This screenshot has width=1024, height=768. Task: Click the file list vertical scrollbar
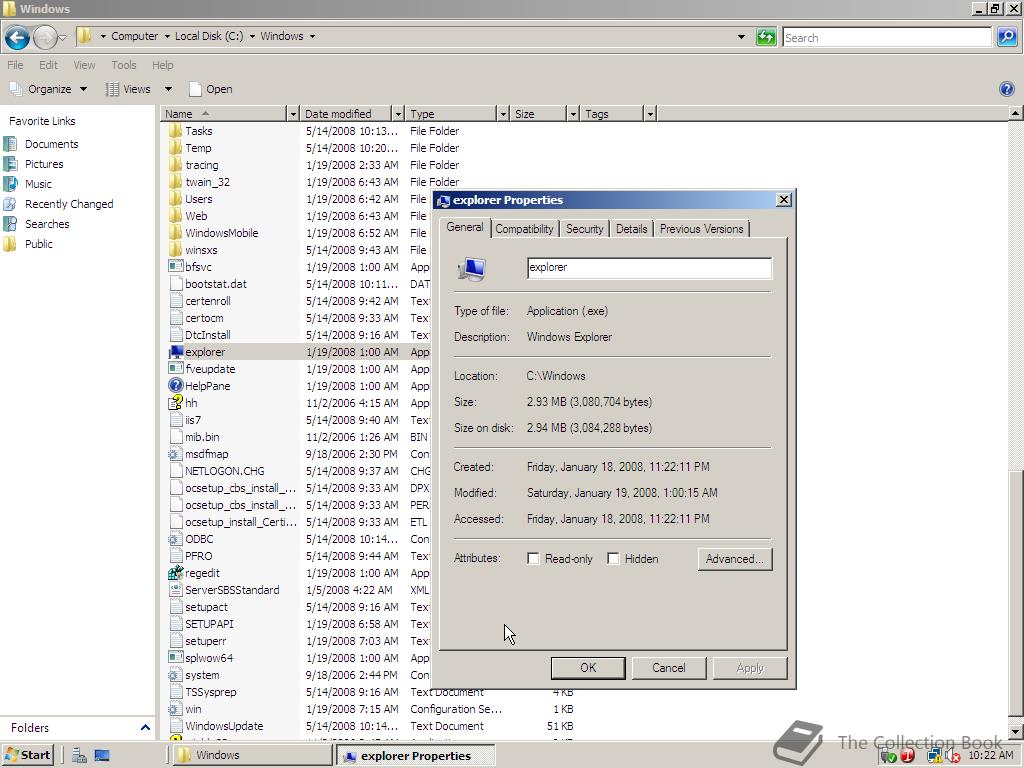[1016, 596]
